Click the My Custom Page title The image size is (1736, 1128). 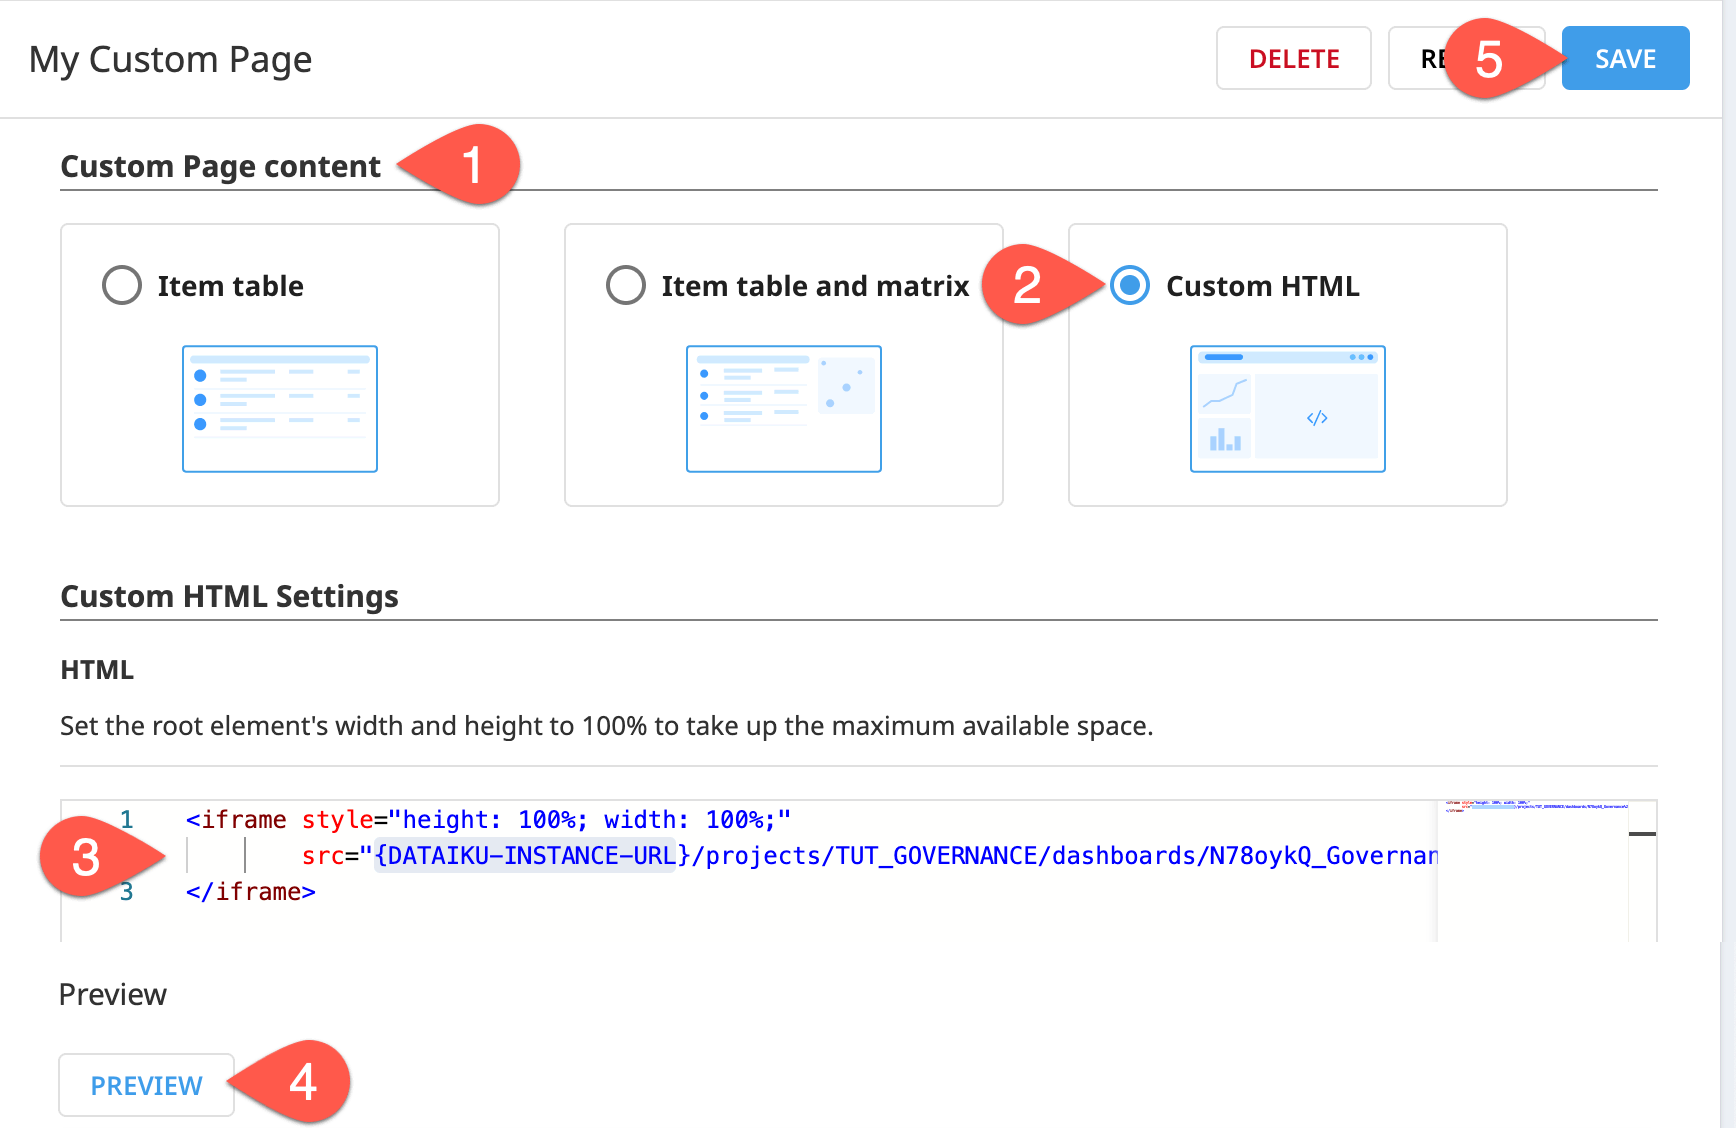pyautogui.click(x=171, y=59)
